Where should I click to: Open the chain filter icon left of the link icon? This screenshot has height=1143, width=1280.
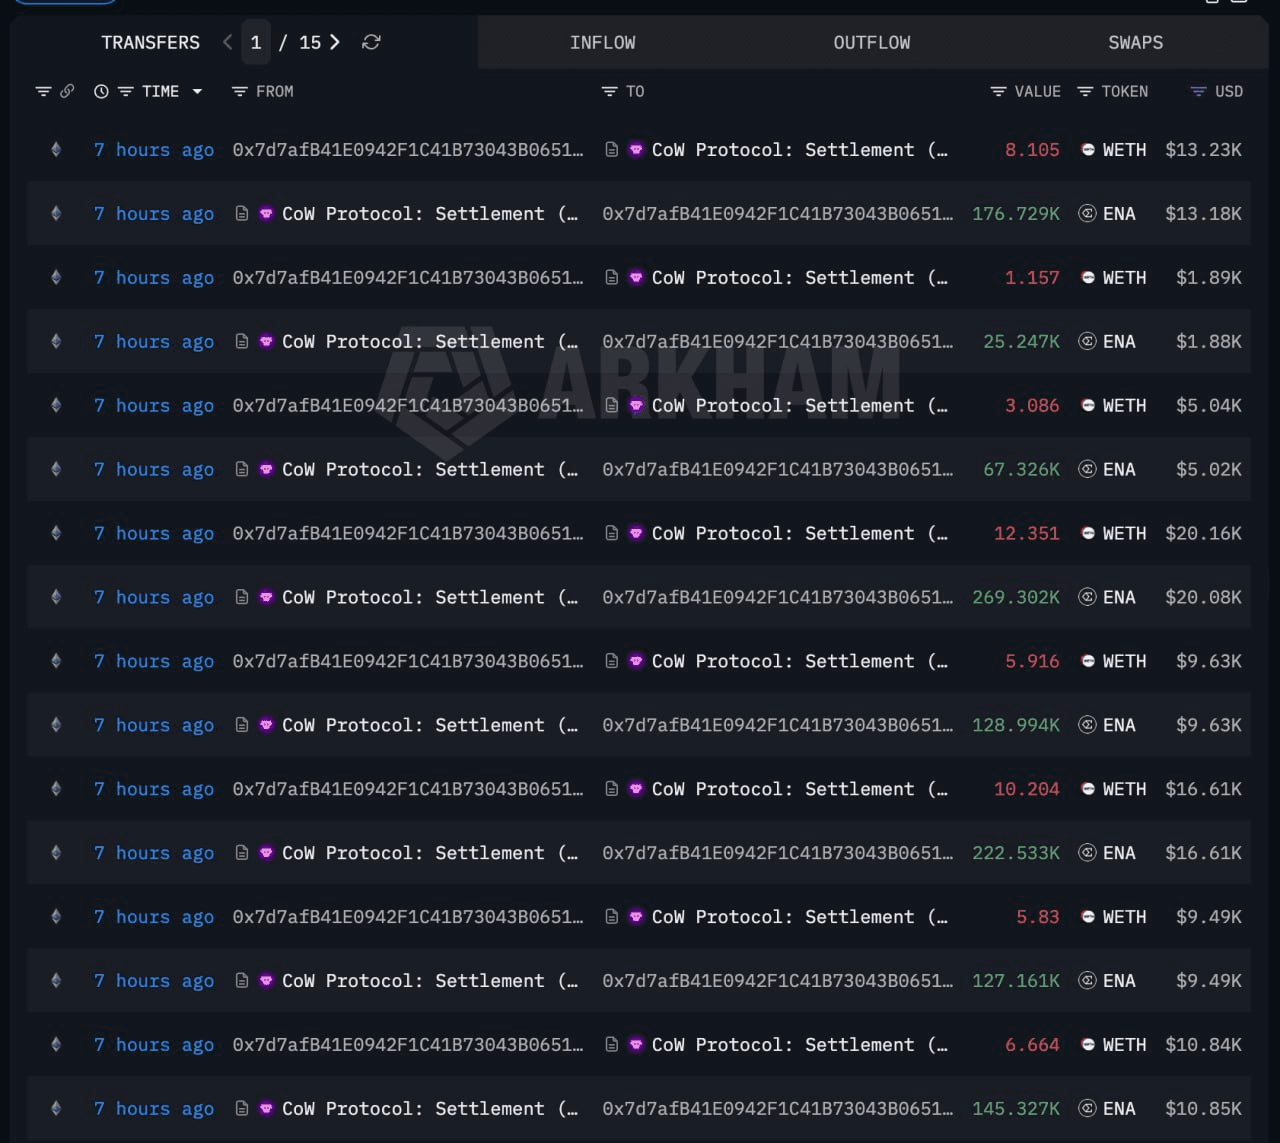click(43, 91)
